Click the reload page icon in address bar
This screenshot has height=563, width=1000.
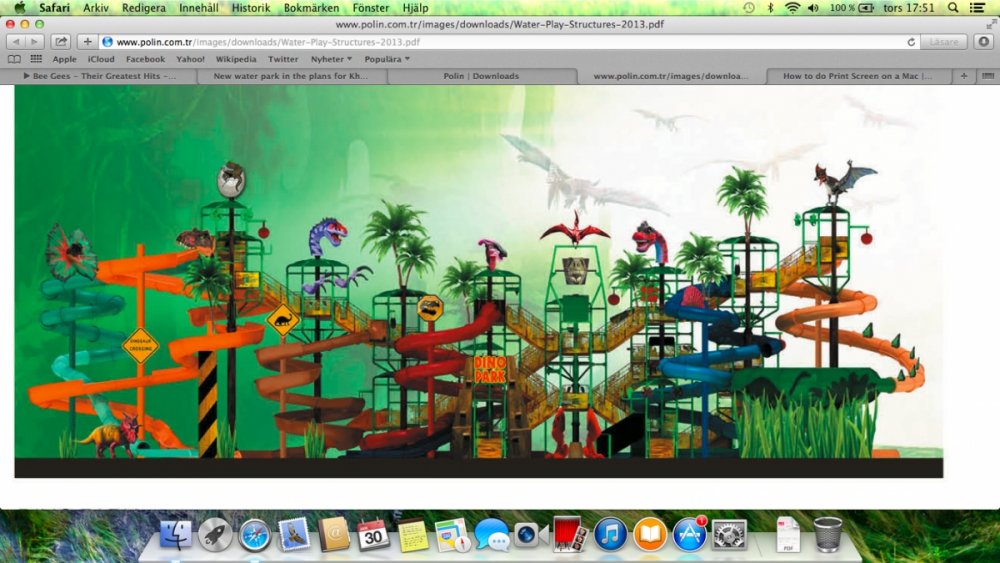911,42
